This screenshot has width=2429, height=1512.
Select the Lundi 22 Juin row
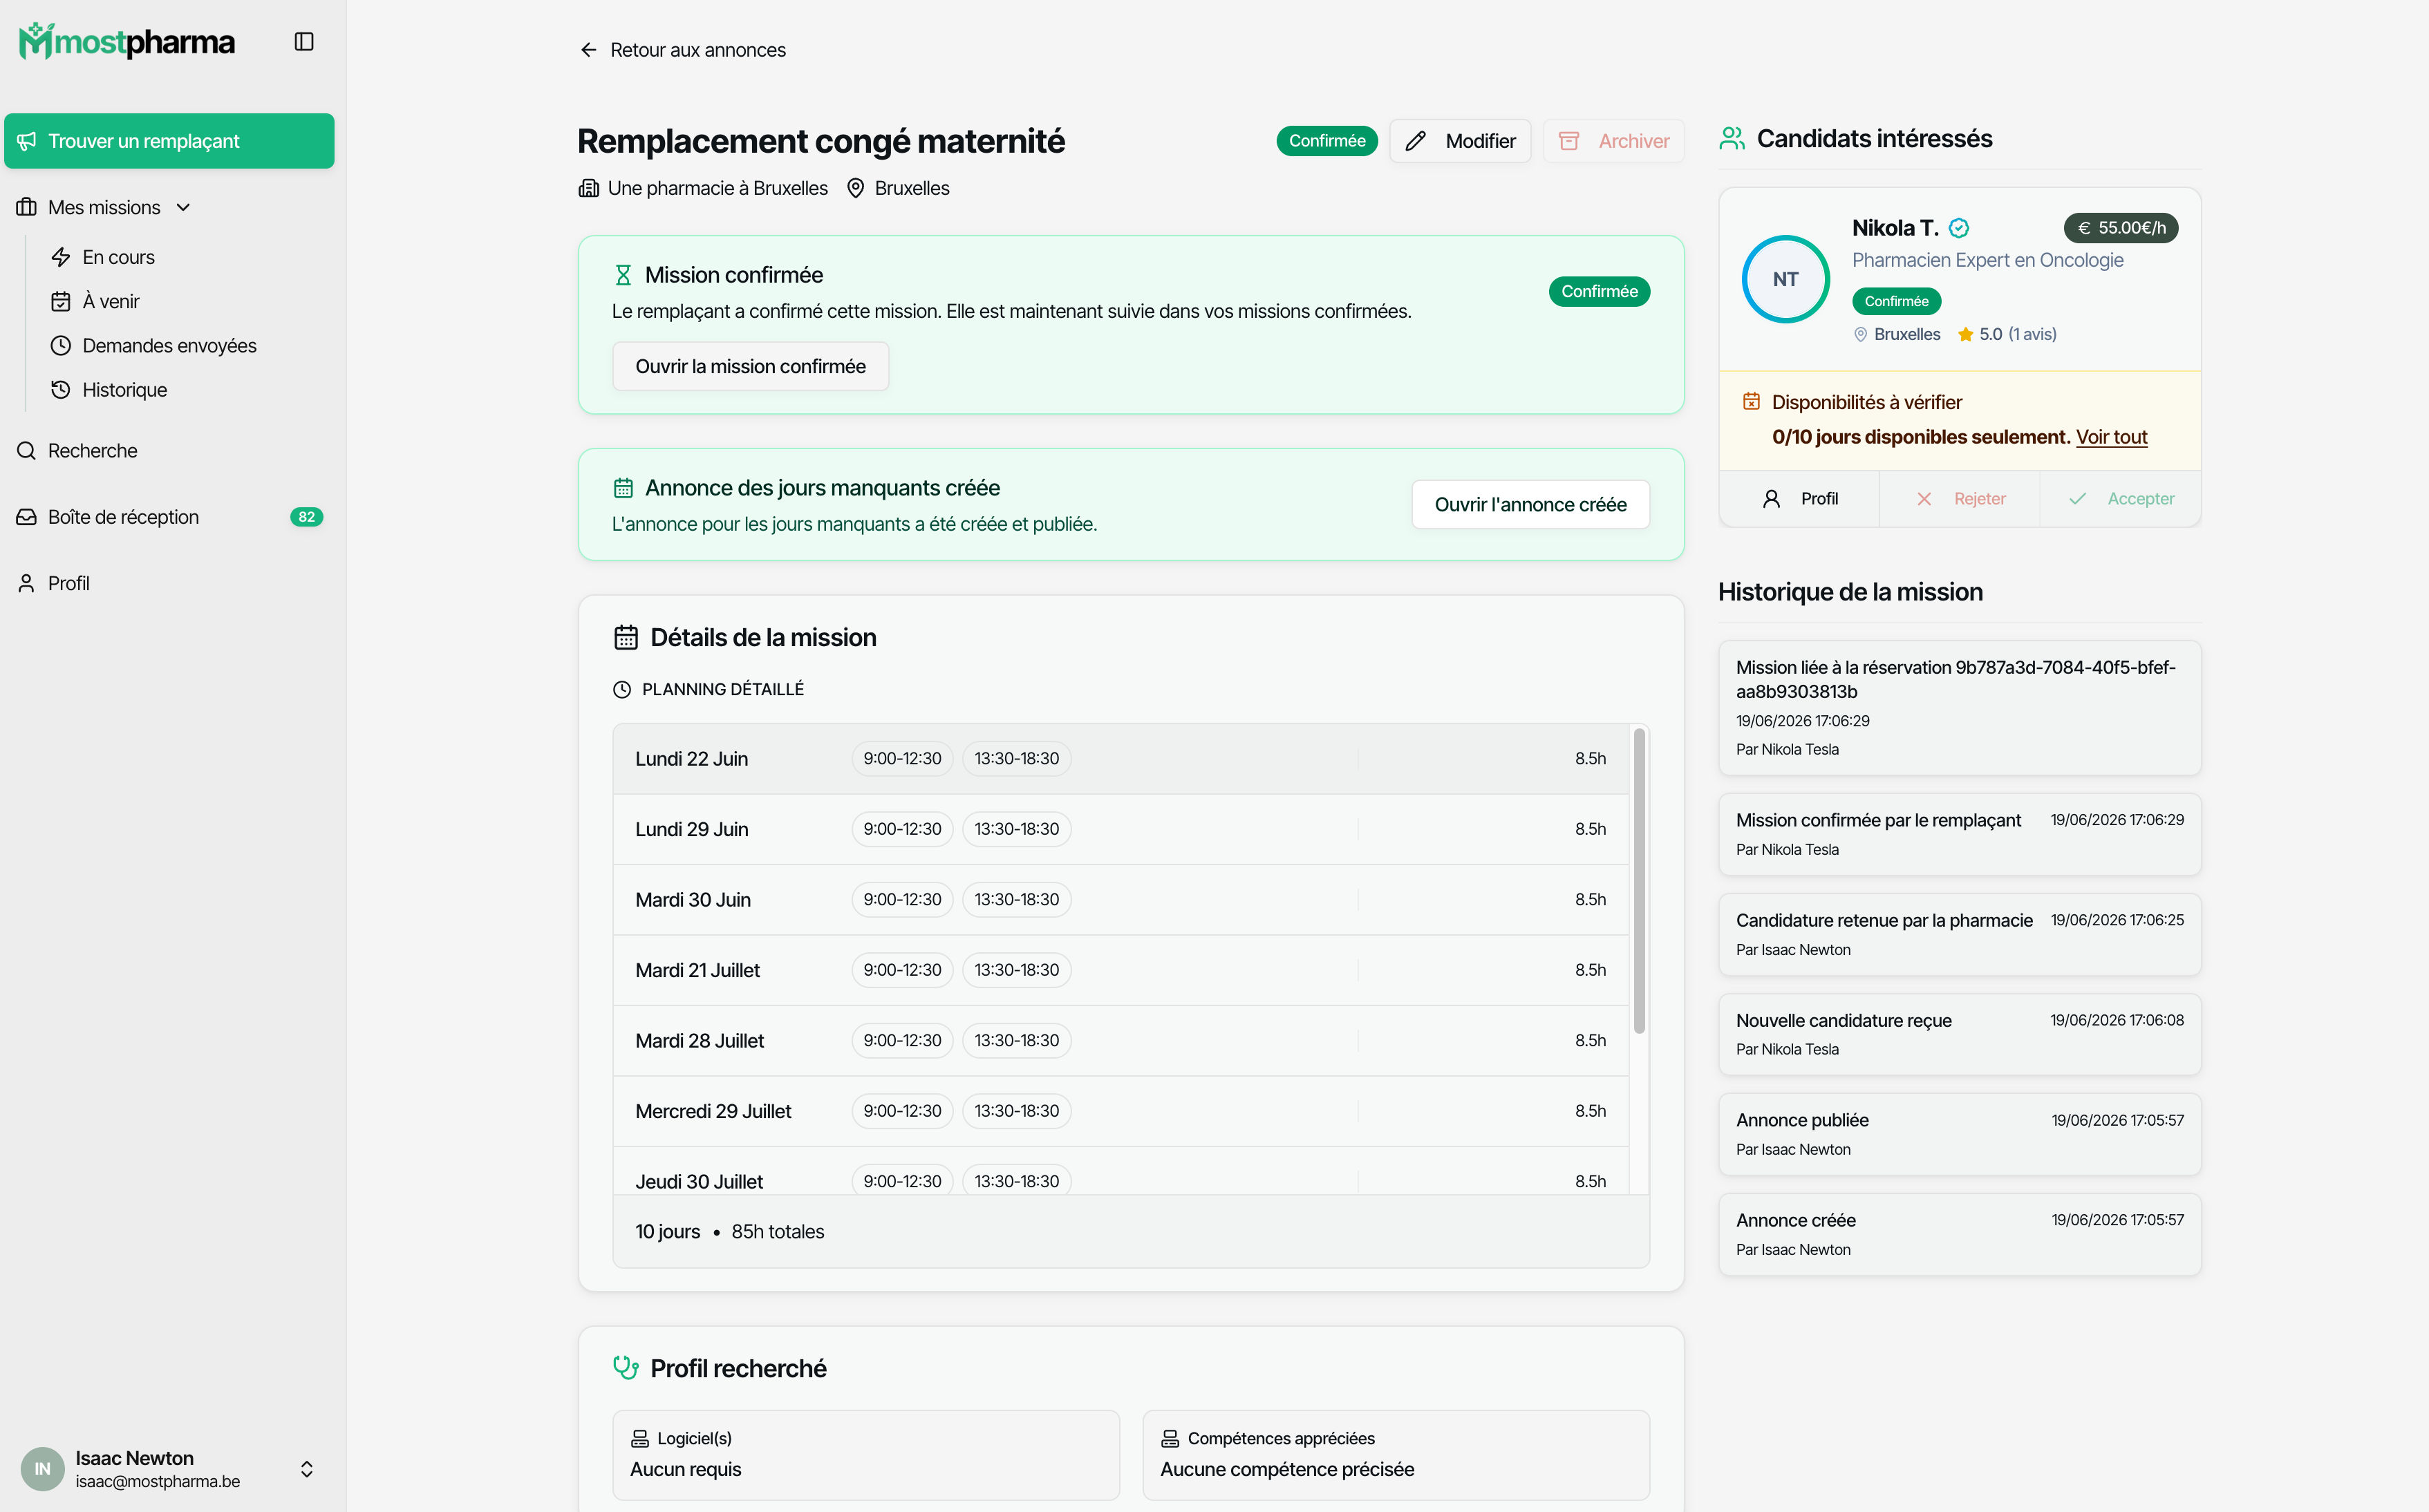[x=1121, y=758]
